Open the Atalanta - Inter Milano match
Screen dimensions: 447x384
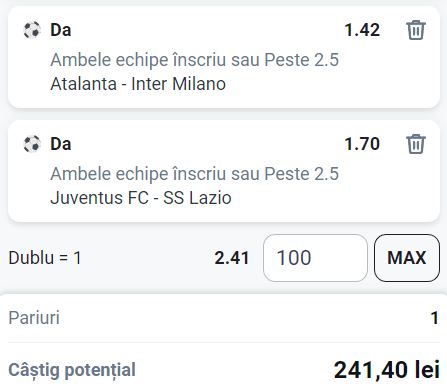(x=138, y=84)
